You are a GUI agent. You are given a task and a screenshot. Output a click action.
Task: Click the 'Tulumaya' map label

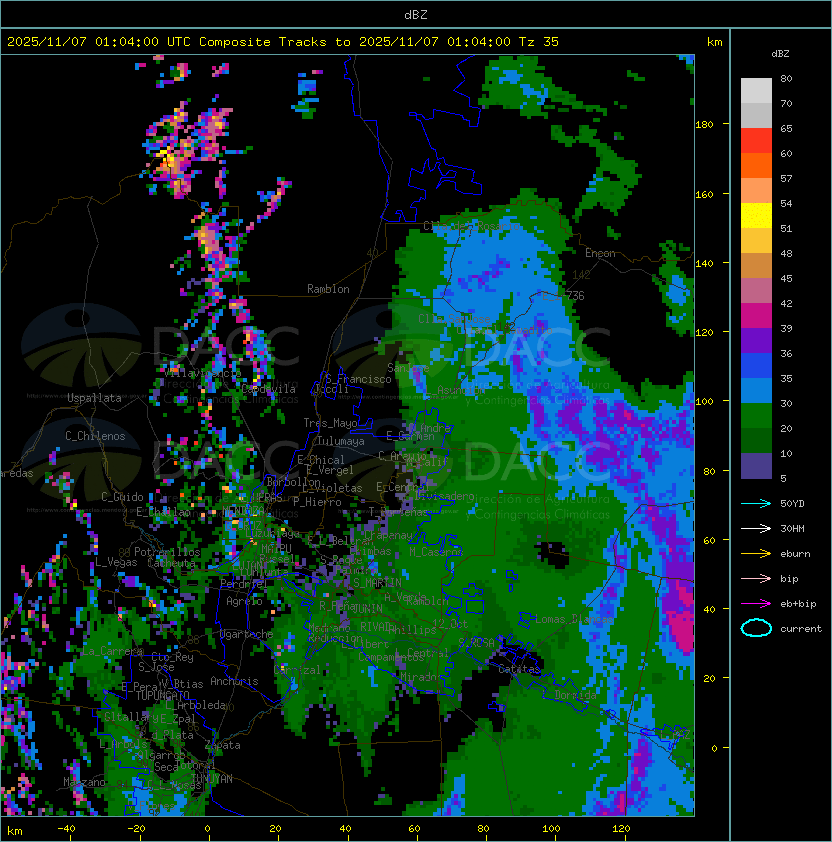341,441
